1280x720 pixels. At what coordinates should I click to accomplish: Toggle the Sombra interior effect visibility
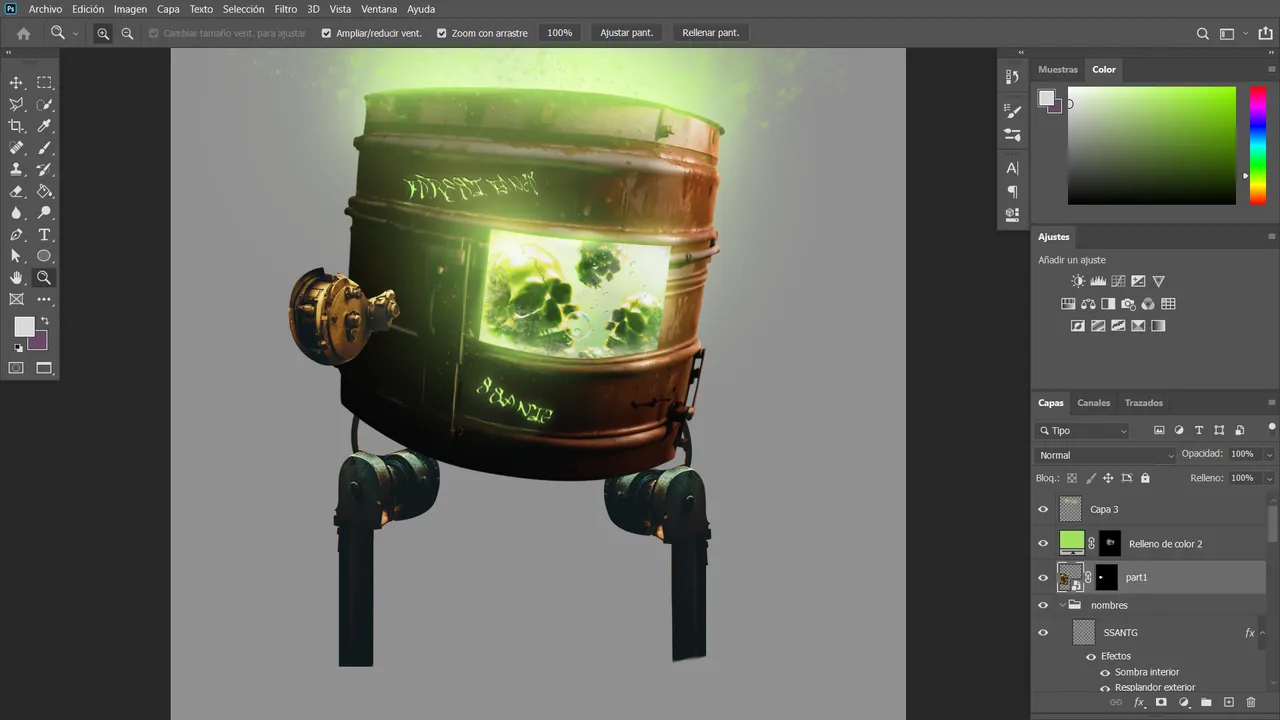[1105, 672]
